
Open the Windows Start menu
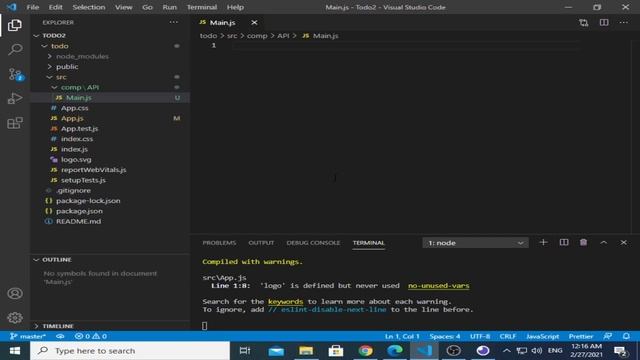click(15, 351)
